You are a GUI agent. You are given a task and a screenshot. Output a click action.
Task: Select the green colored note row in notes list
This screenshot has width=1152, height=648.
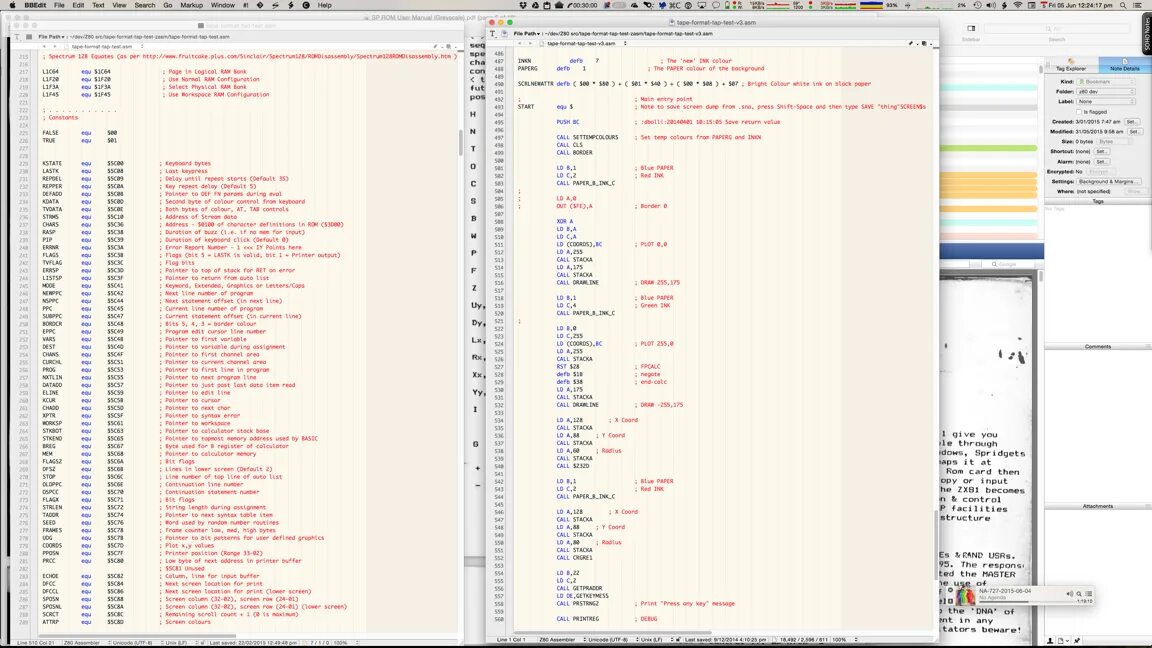(x=988, y=148)
